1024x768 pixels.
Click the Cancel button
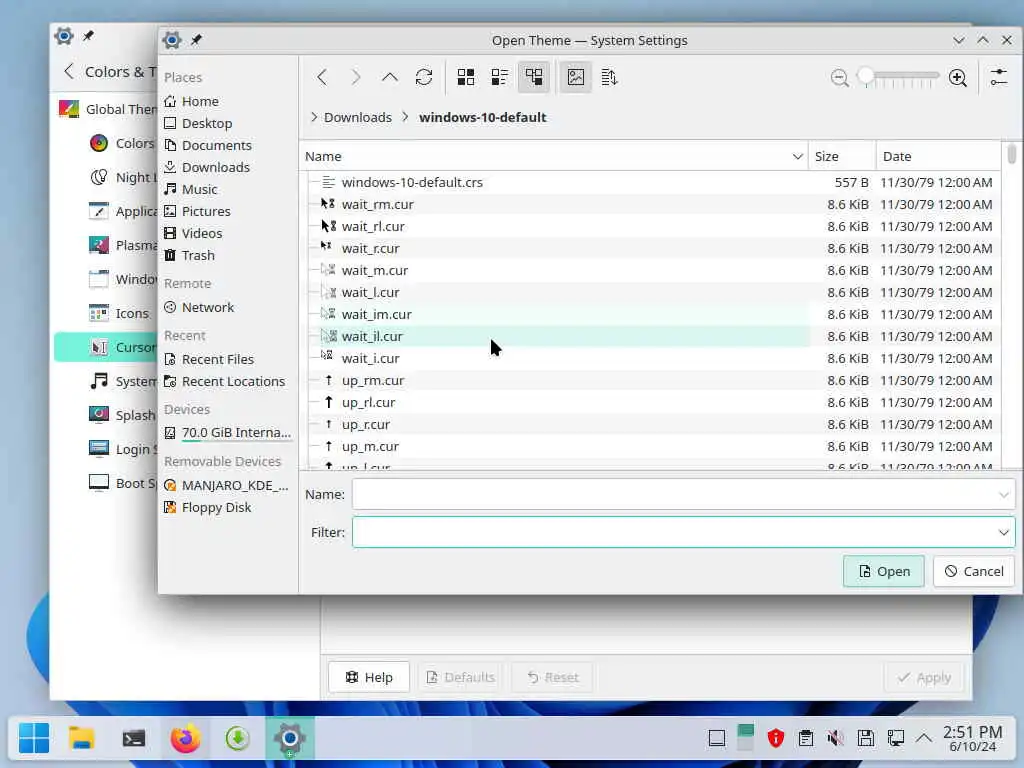pos(974,571)
